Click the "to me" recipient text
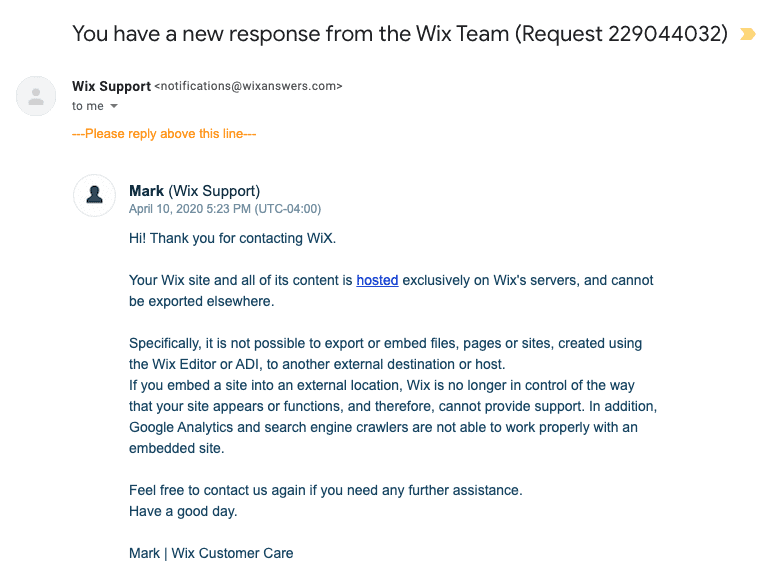The width and height of the screenshot is (765, 571). click(x=88, y=106)
